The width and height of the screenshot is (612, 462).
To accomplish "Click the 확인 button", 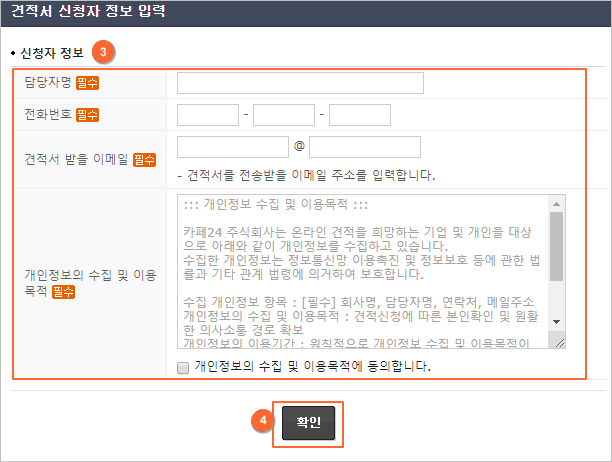I will (308, 423).
